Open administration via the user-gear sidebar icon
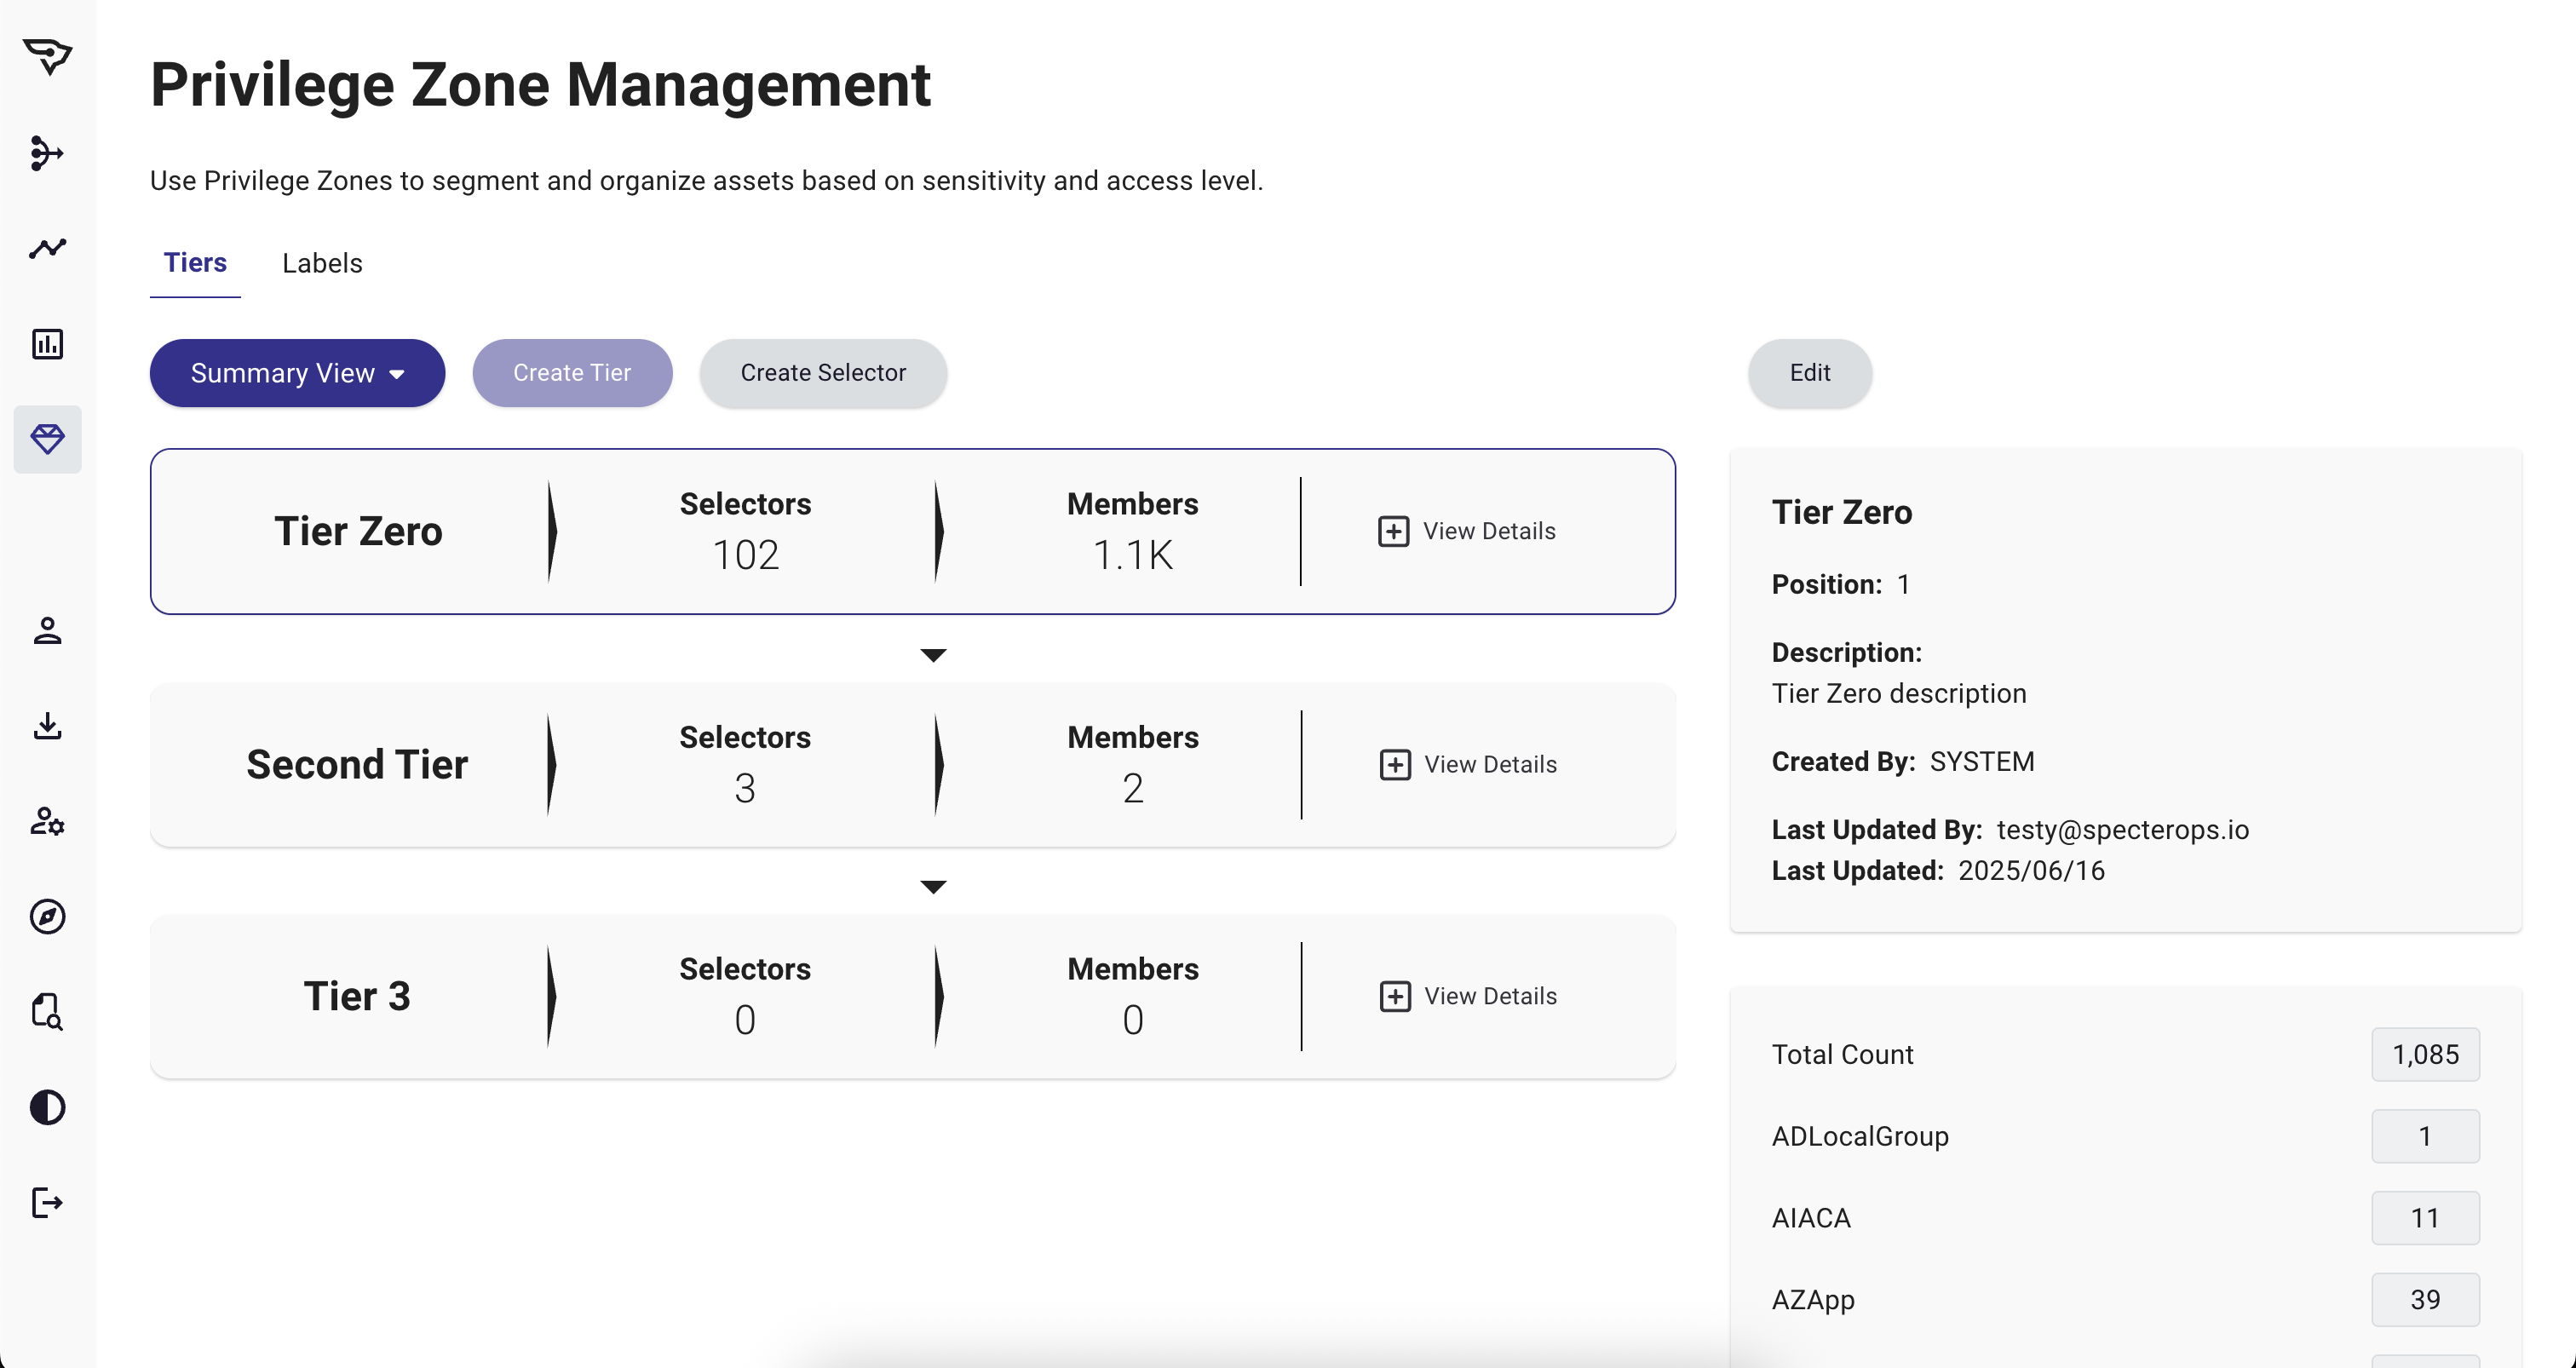The height and width of the screenshot is (1368, 2576). (47, 822)
